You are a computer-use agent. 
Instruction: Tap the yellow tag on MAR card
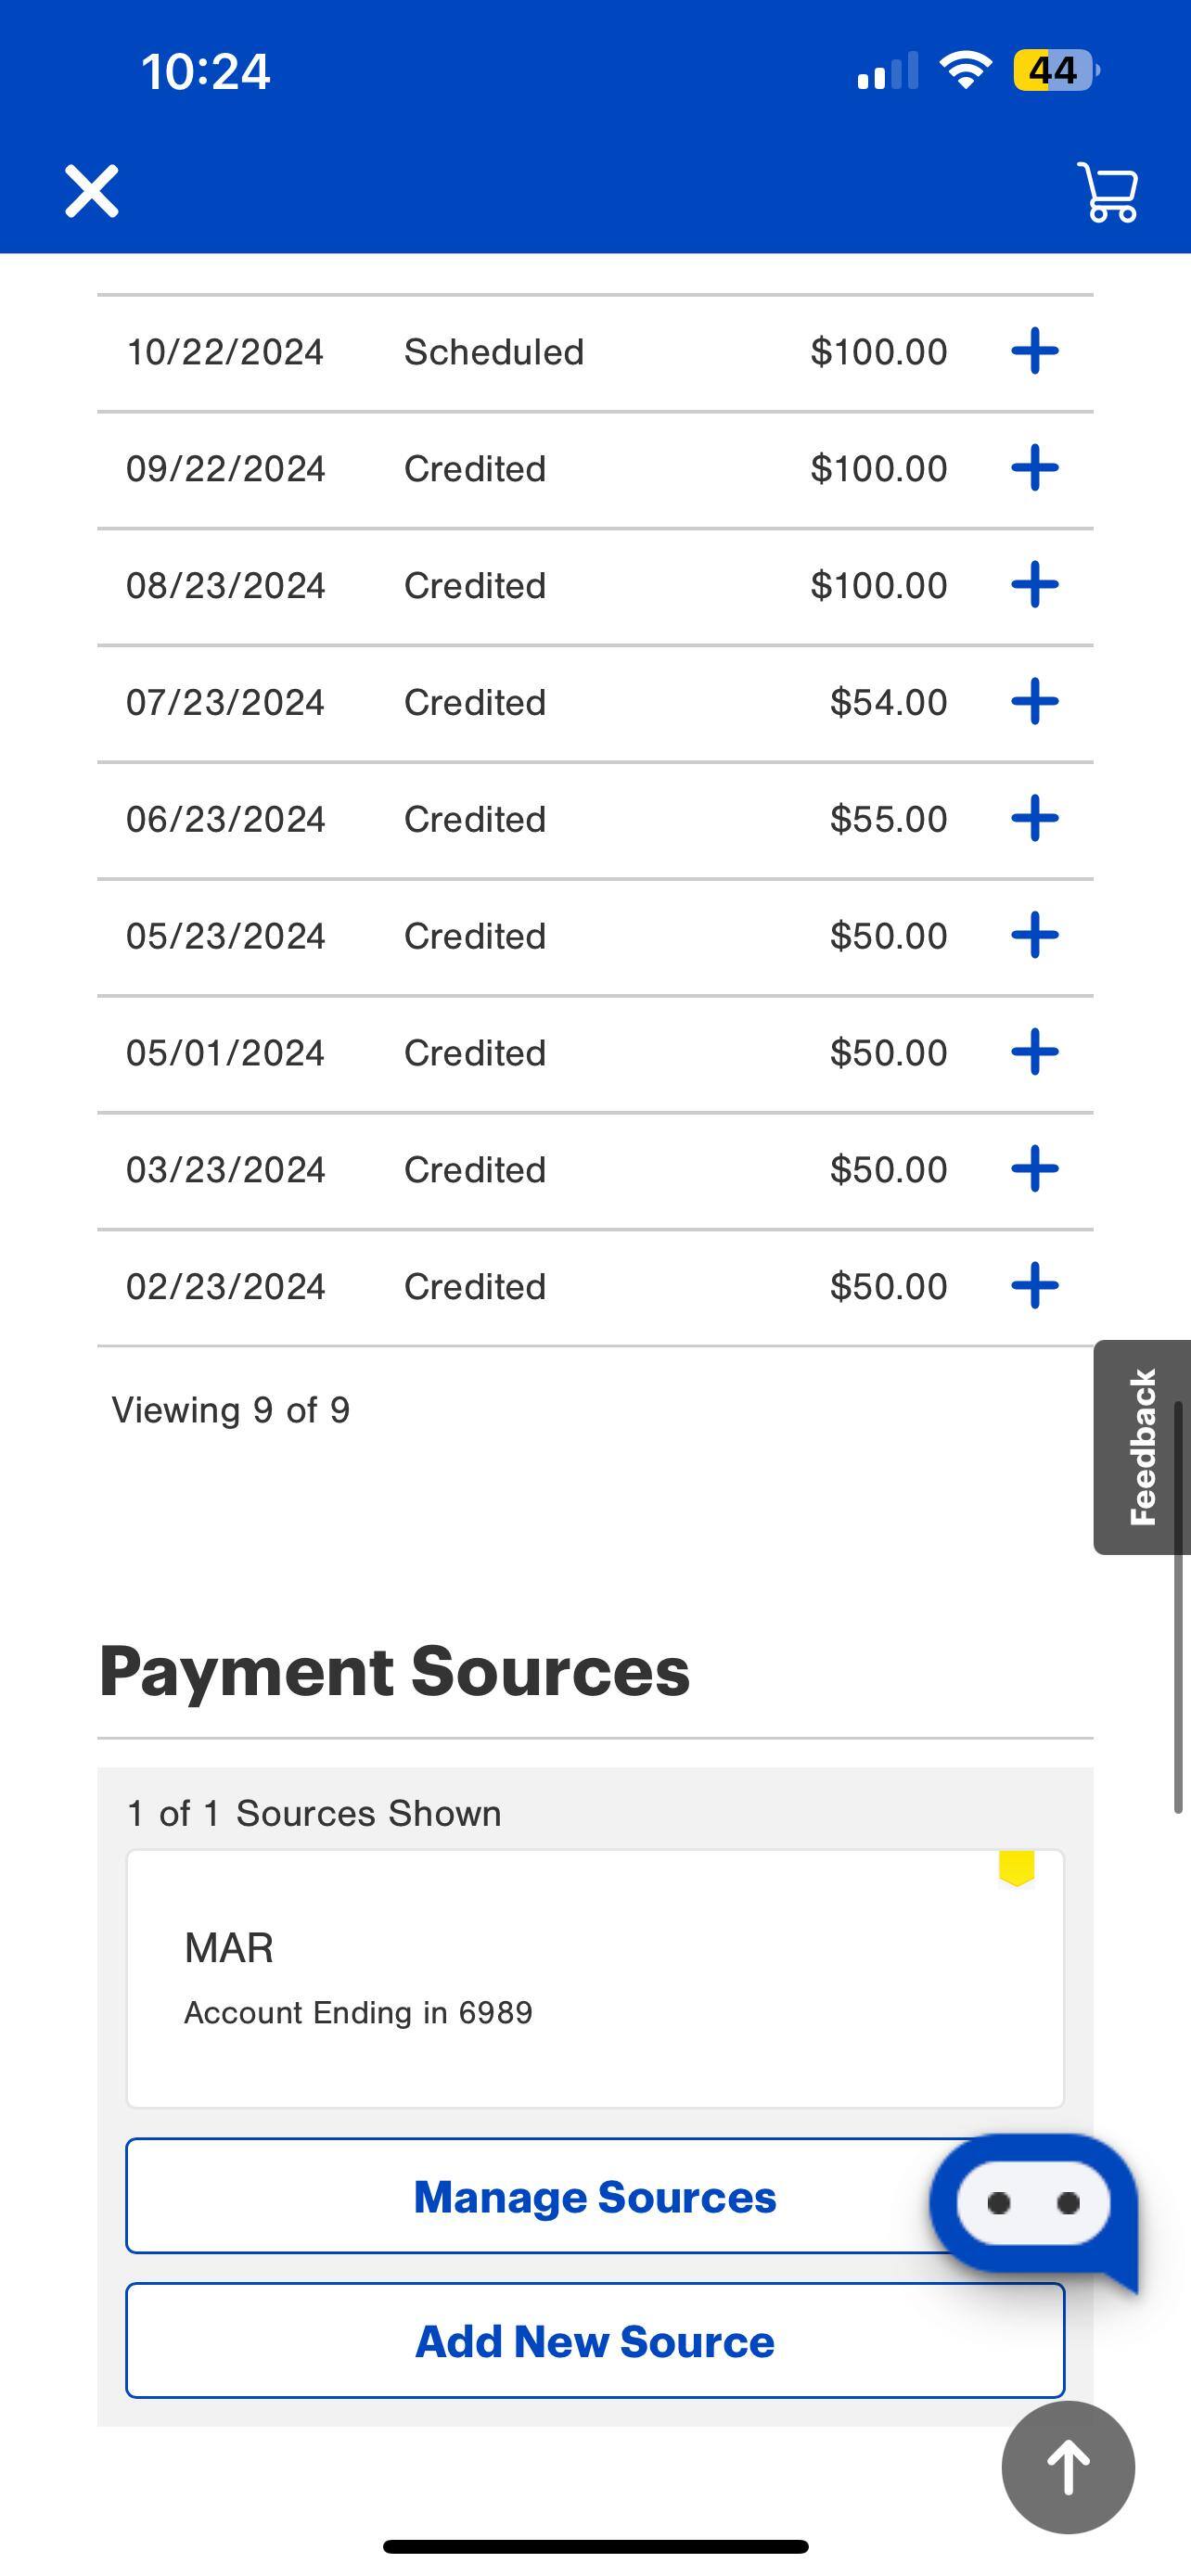pos(1016,1868)
